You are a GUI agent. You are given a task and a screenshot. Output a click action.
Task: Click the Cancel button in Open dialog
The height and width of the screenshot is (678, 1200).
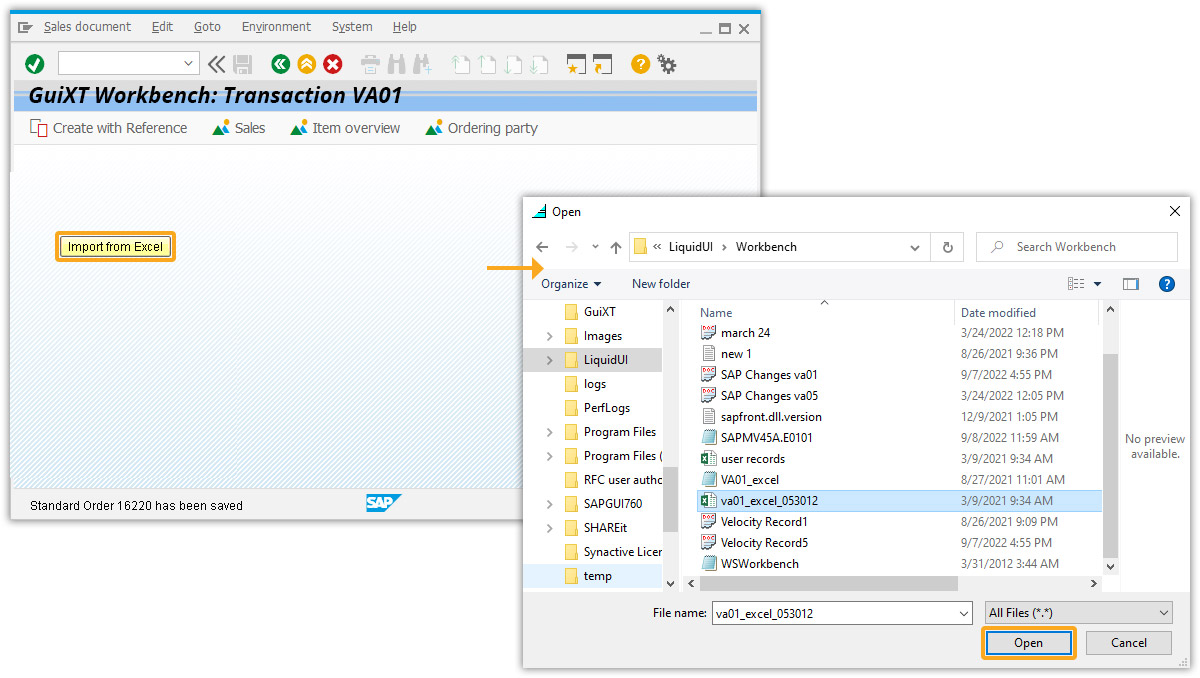(1128, 643)
